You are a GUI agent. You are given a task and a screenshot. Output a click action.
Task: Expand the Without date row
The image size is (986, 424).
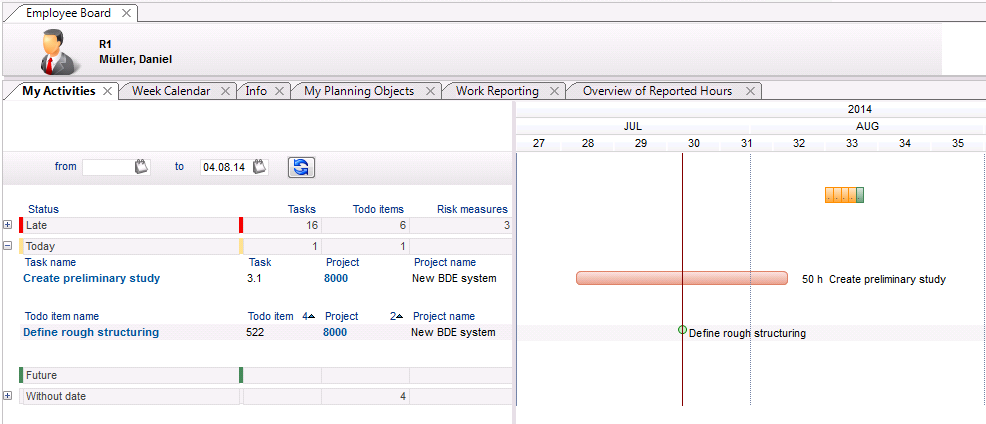point(8,396)
